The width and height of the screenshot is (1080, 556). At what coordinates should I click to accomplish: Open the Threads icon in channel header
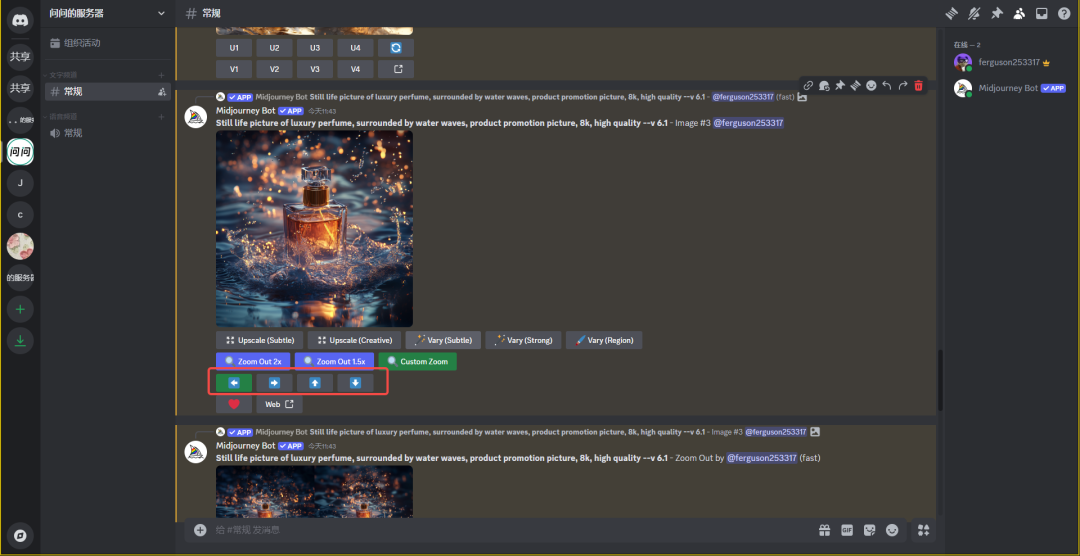tap(951, 13)
